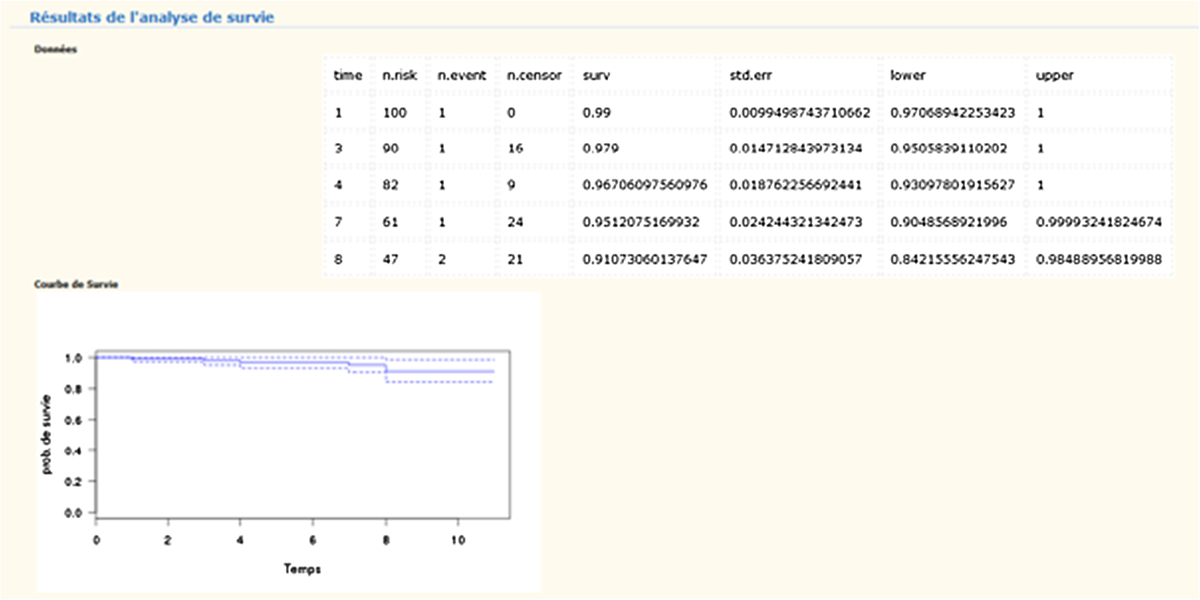Click the time value 3 in table

(x=339, y=148)
